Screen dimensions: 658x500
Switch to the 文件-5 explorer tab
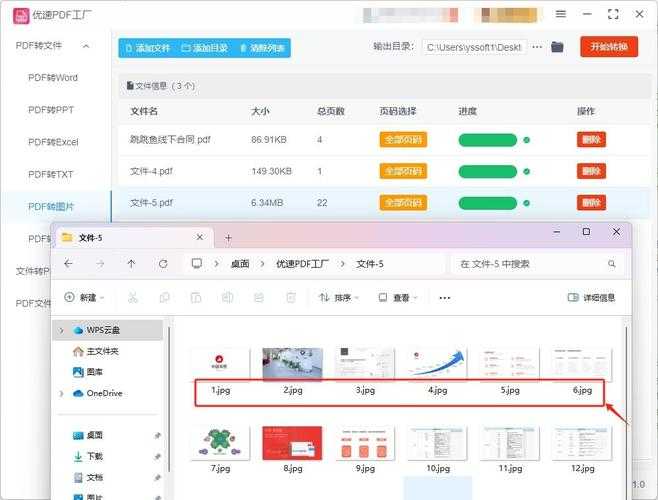click(x=134, y=238)
